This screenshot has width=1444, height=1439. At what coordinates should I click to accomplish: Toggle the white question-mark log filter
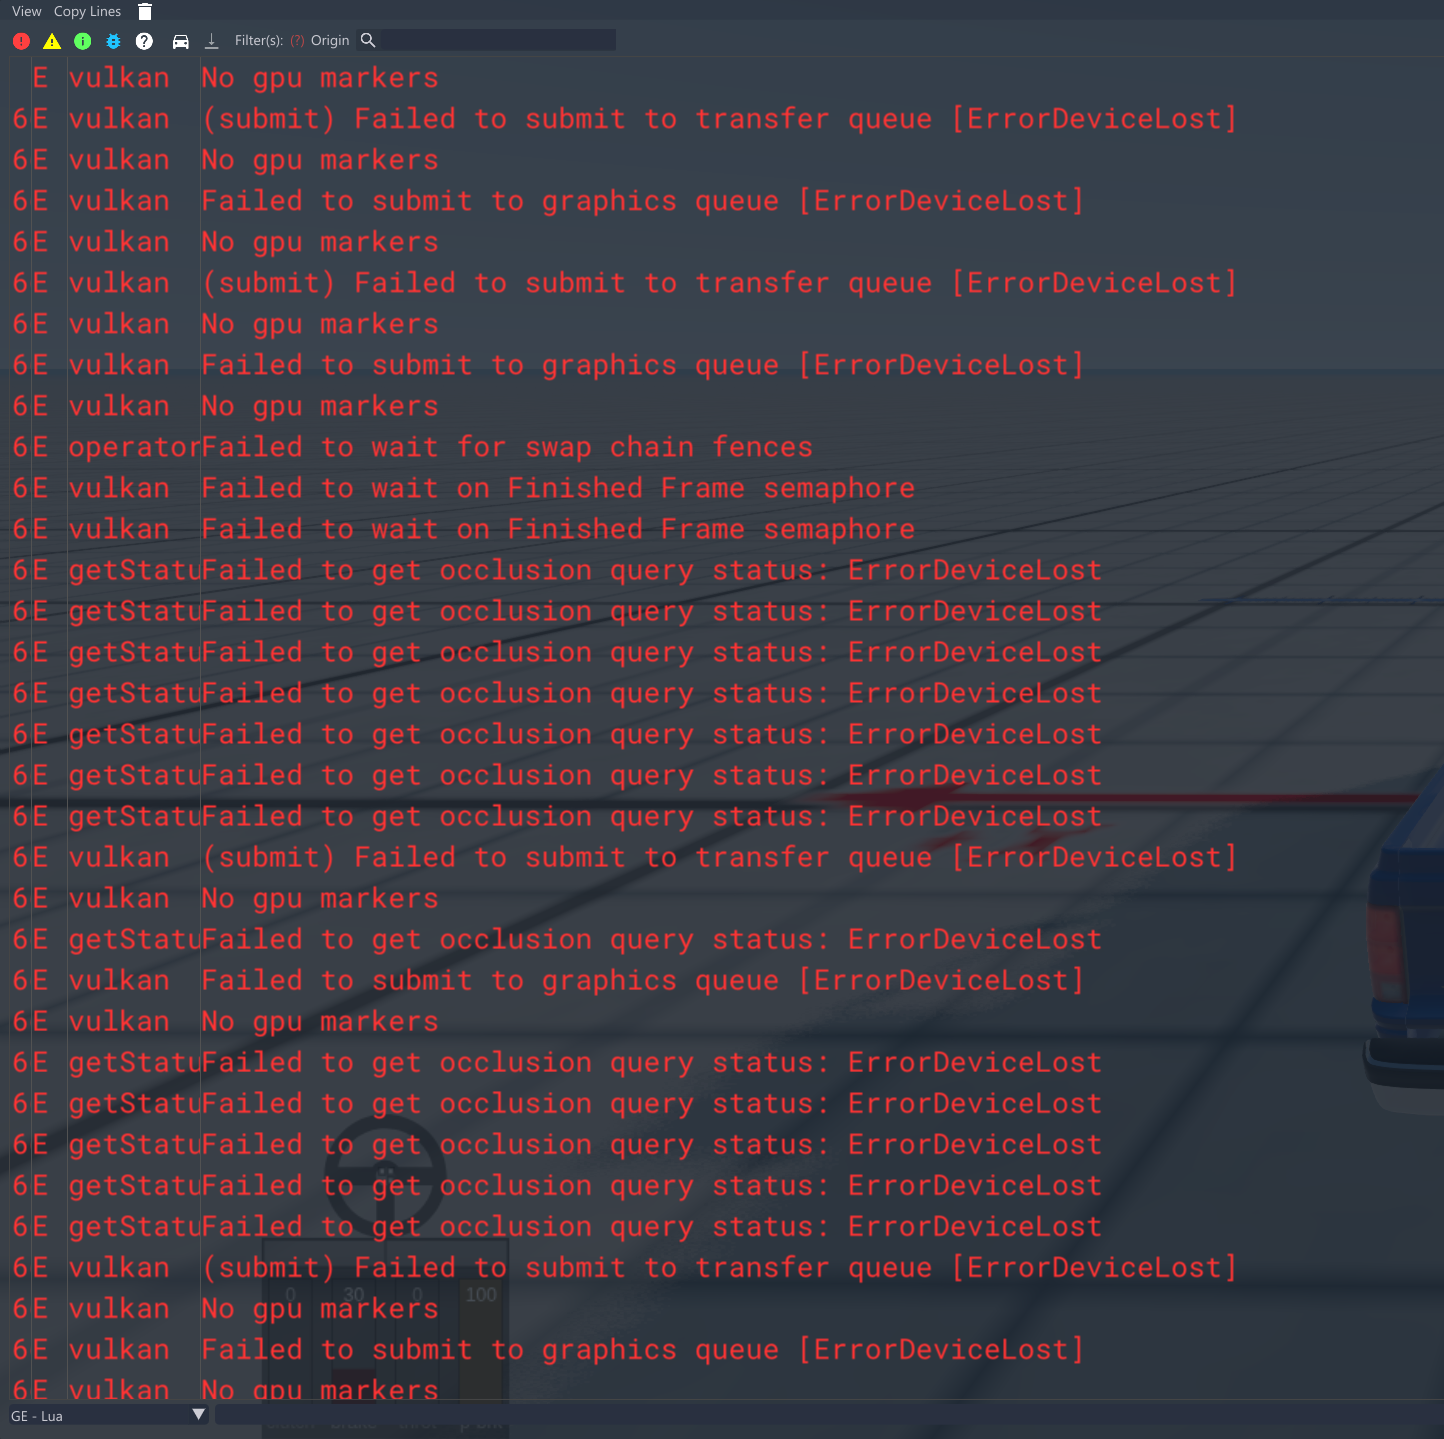144,41
